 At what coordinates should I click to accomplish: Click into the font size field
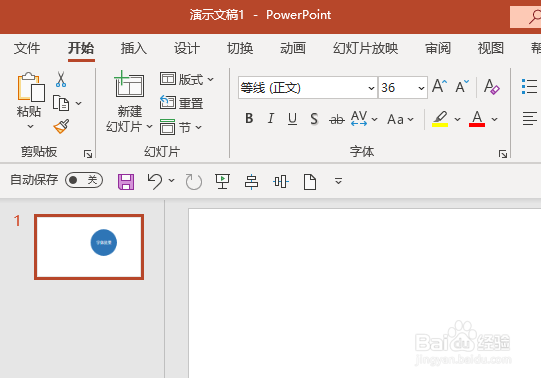tap(397, 88)
